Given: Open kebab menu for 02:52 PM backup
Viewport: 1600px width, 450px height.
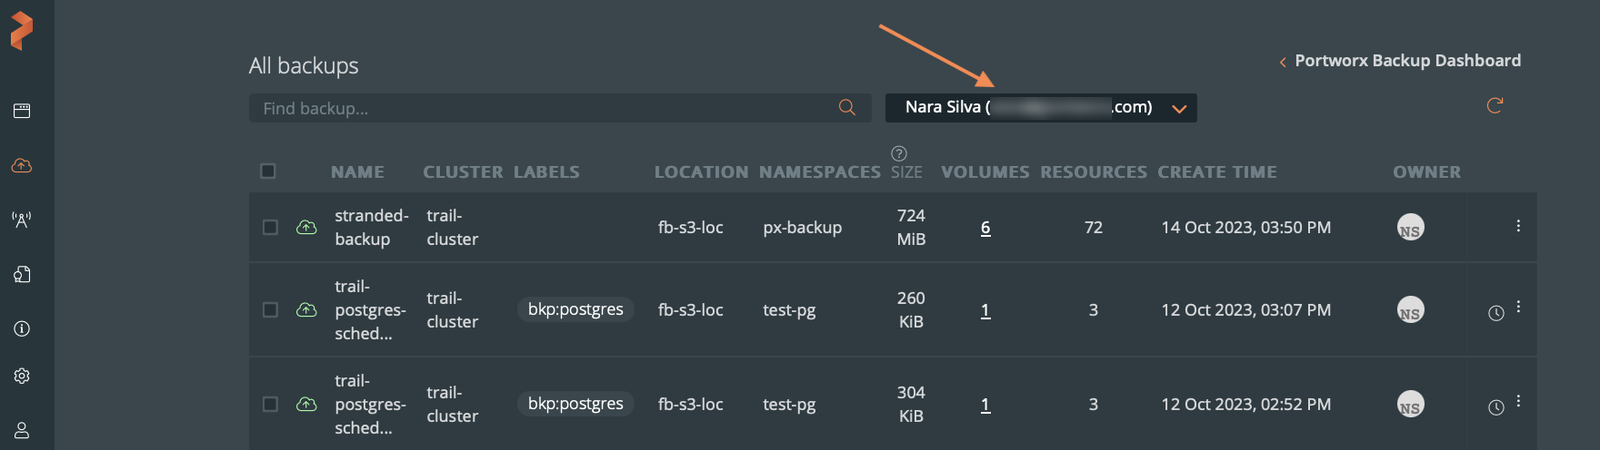Looking at the screenshot, I should pos(1518,401).
